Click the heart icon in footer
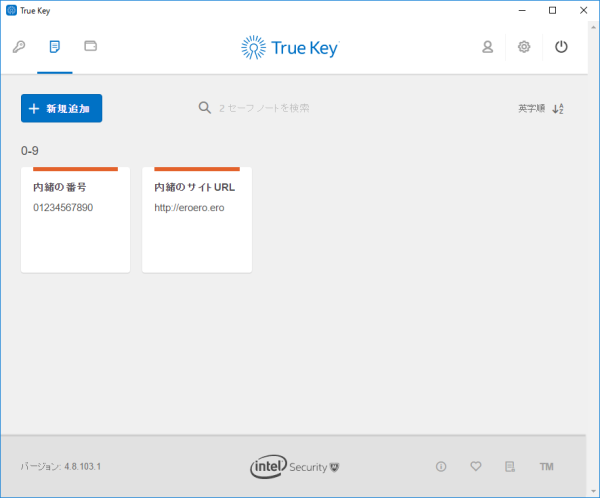The width and height of the screenshot is (600, 498). tap(476, 466)
